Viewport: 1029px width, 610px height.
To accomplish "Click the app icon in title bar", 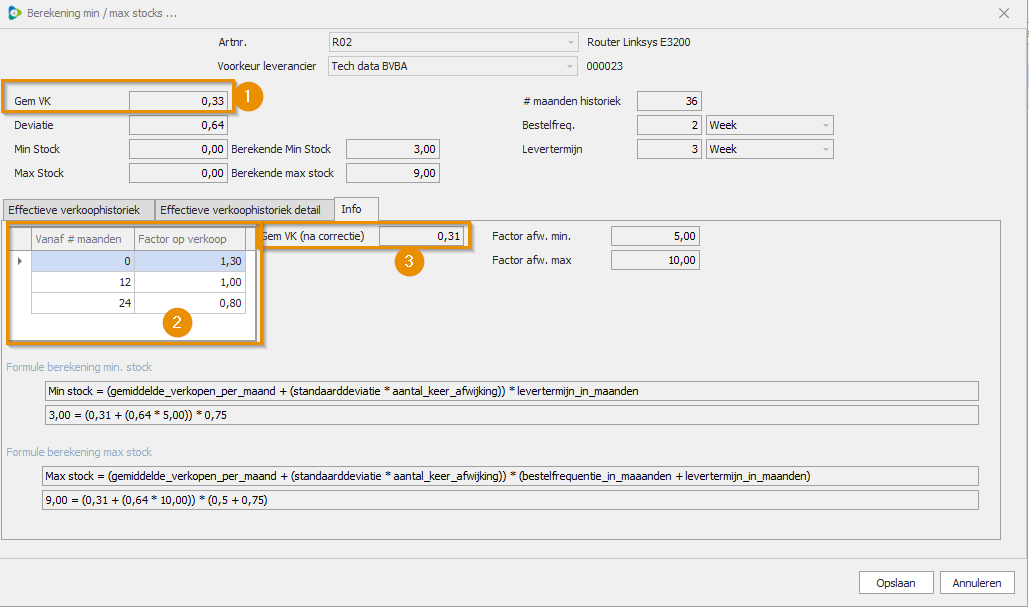I will click(x=13, y=13).
